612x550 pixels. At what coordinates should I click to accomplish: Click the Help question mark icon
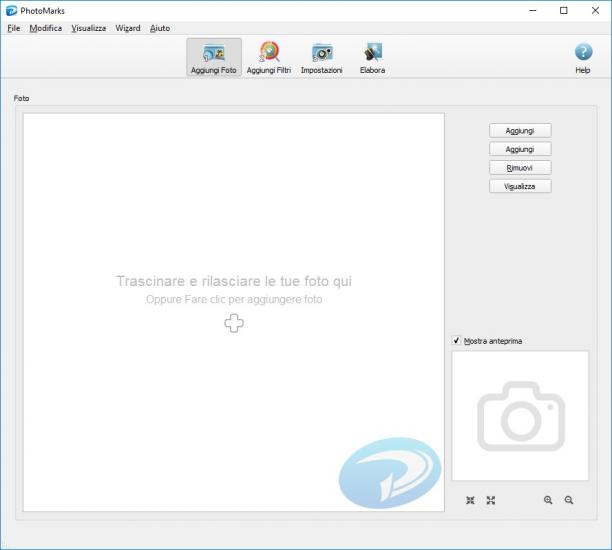pyautogui.click(x=583, y=52)
